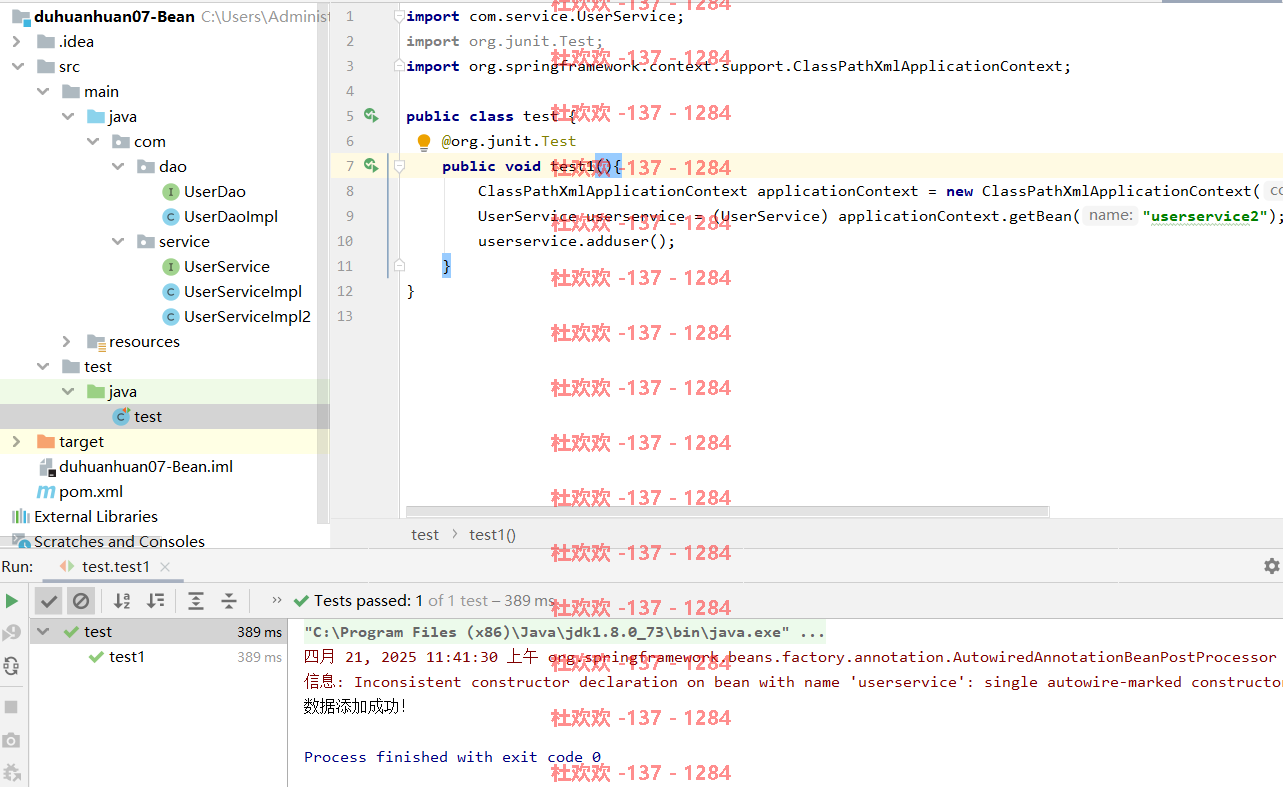Fold the imports block at line 1

[399, 17]
